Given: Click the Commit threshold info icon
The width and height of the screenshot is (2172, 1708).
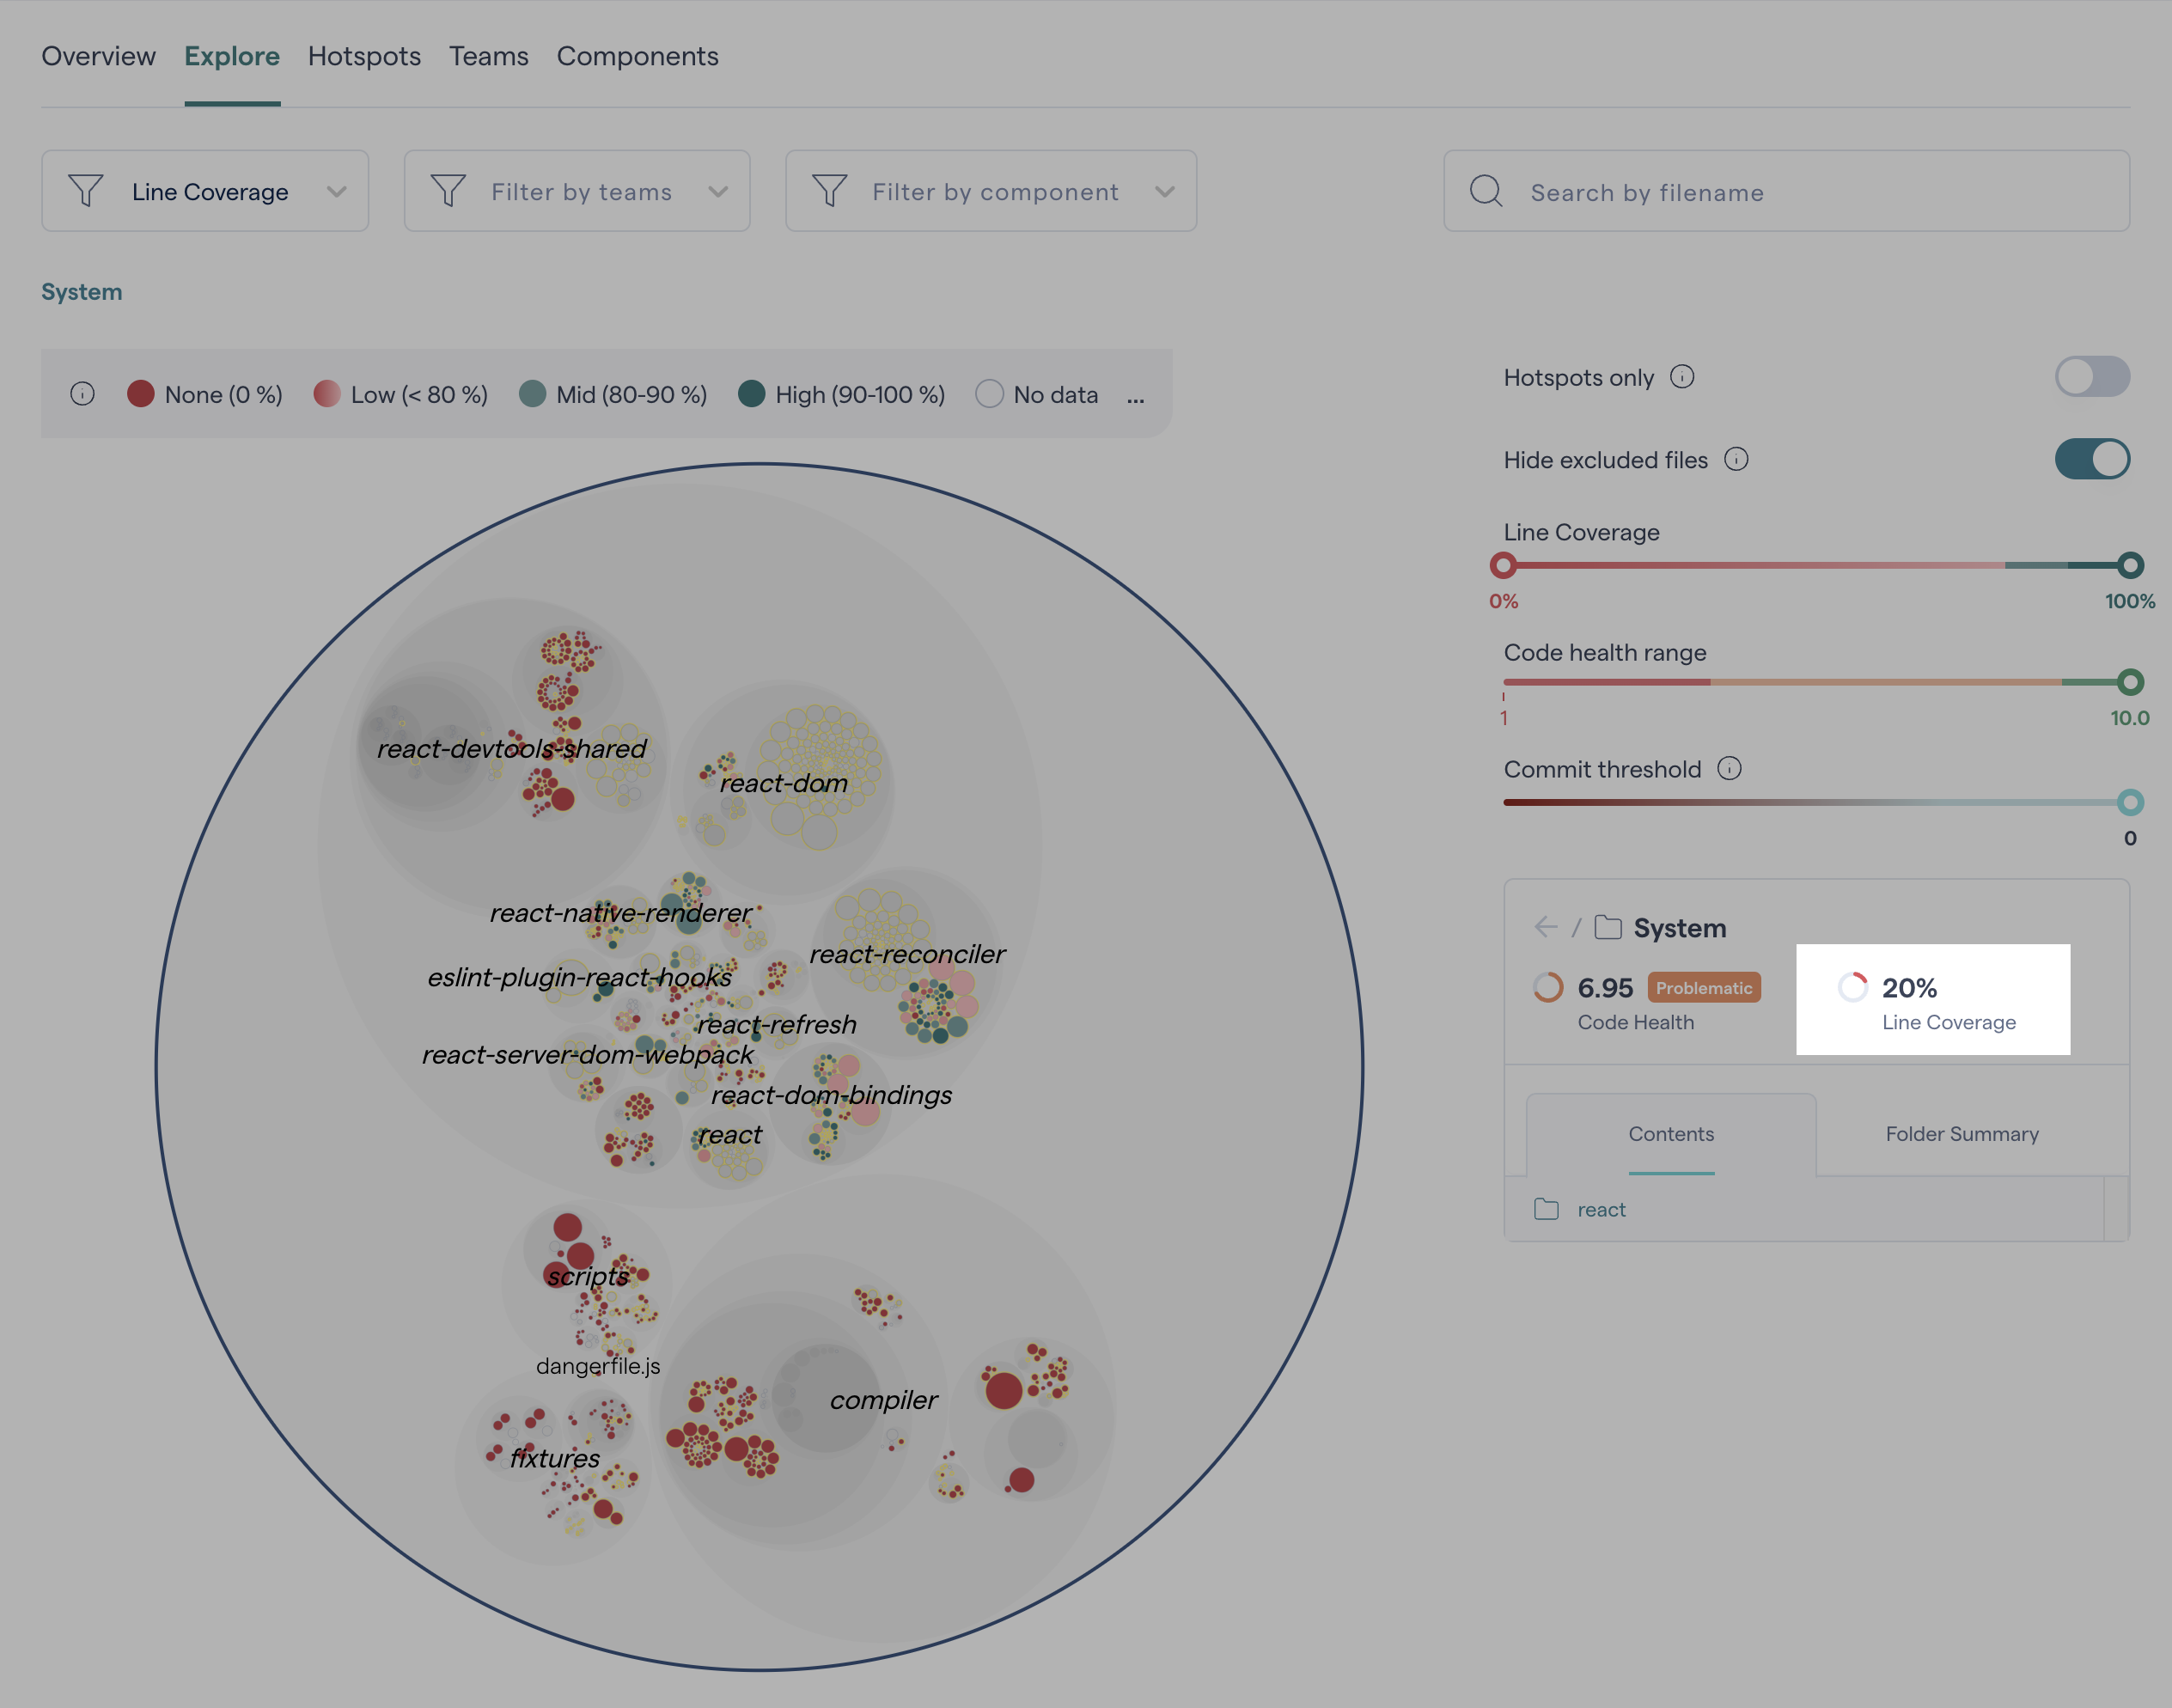Looking at the screenshot, I should point(1729,769).
